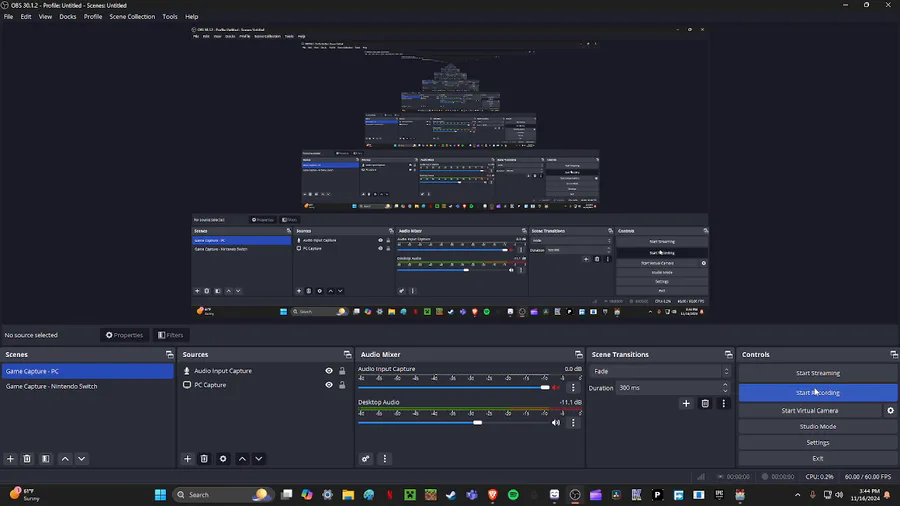Viewport: 900px width, 506px height.
Task: Move source up arrow in Sources dock
Action: point(242,459)
